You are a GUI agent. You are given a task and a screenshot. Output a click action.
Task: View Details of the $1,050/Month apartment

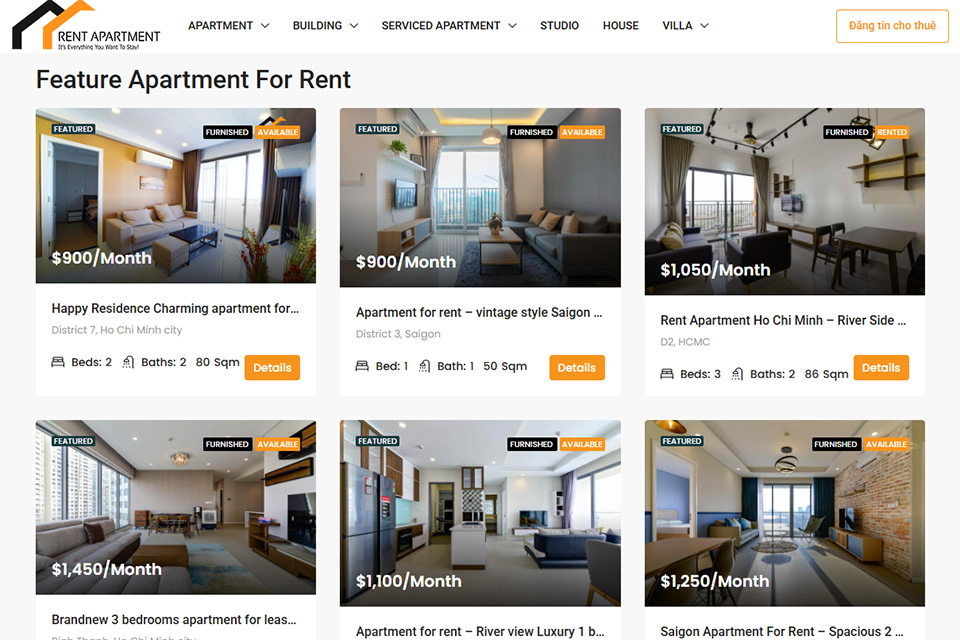pos(881,367)
